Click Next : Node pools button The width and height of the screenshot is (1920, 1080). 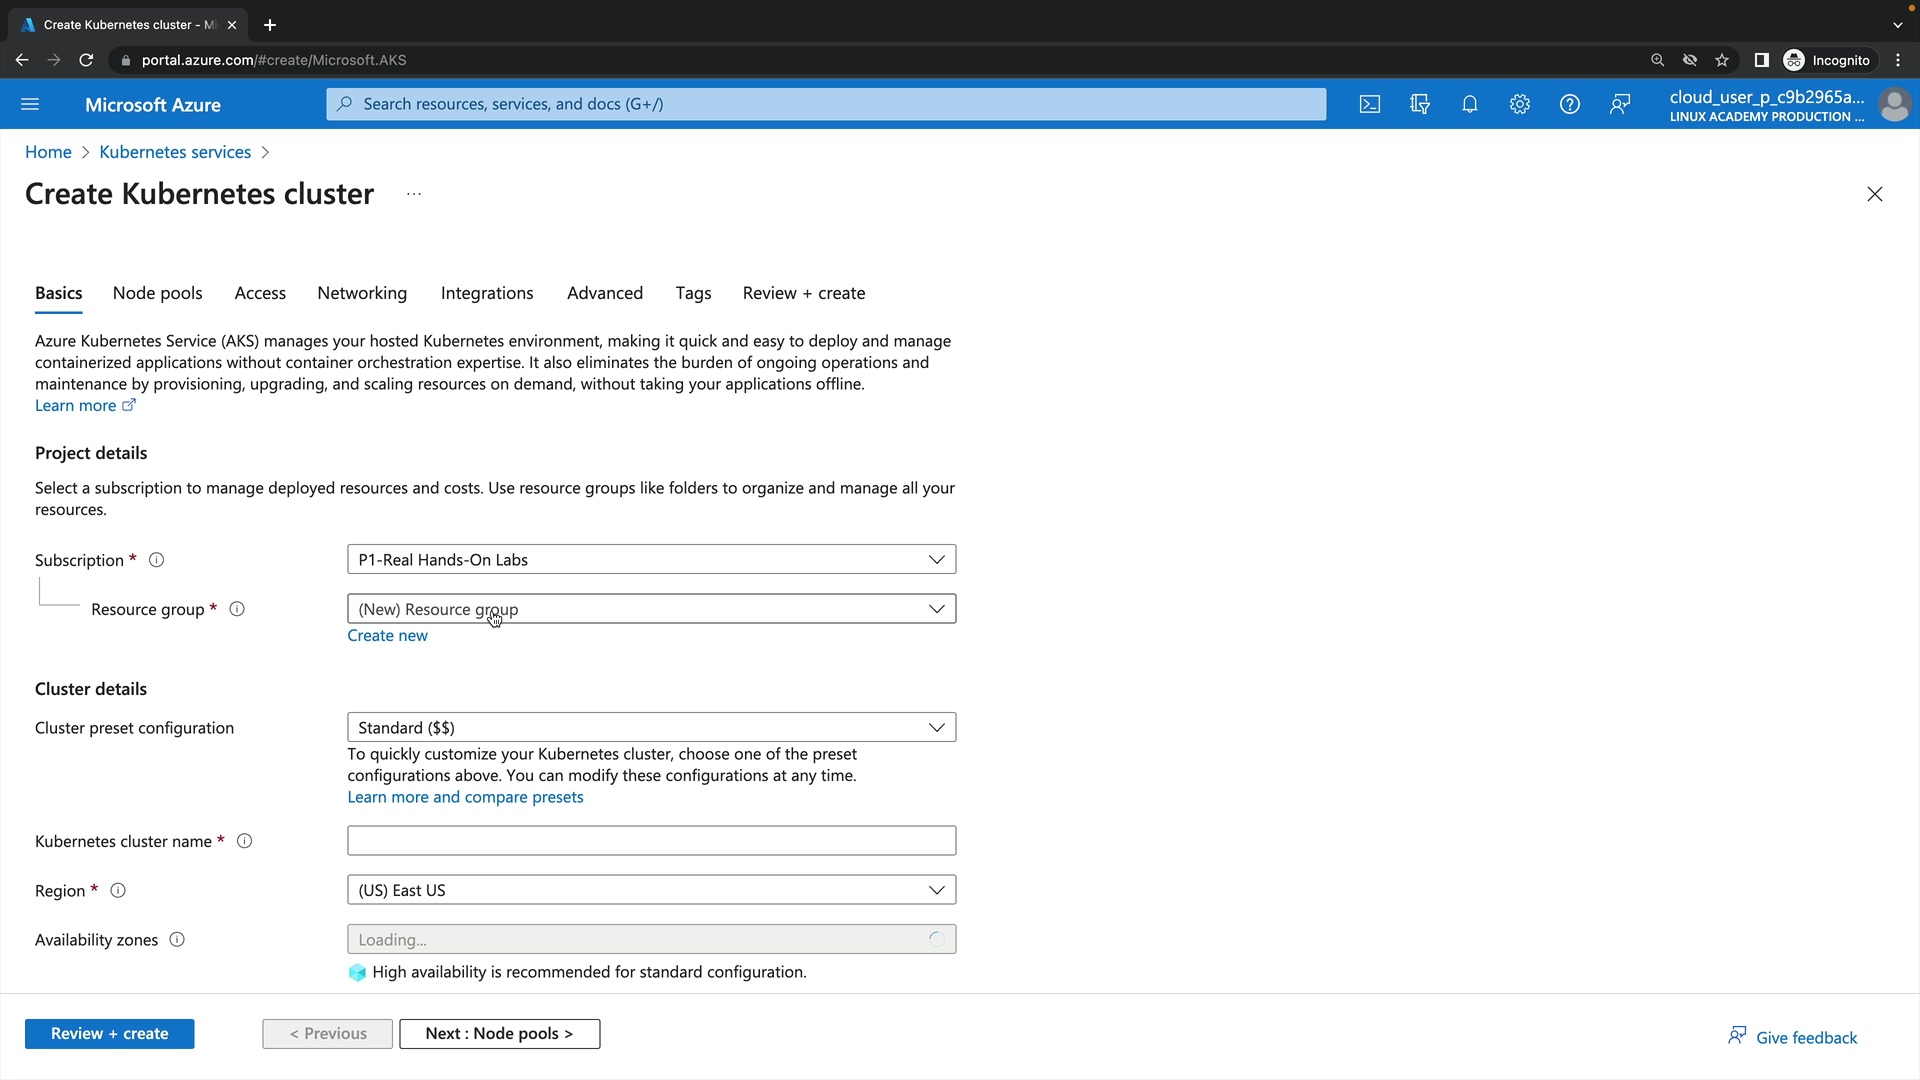499,1034
